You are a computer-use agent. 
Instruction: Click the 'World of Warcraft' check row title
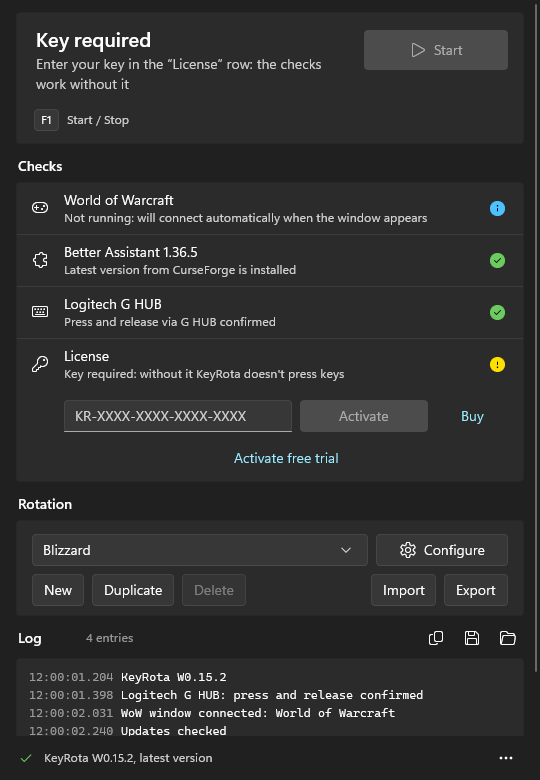[x=118, y=200]
